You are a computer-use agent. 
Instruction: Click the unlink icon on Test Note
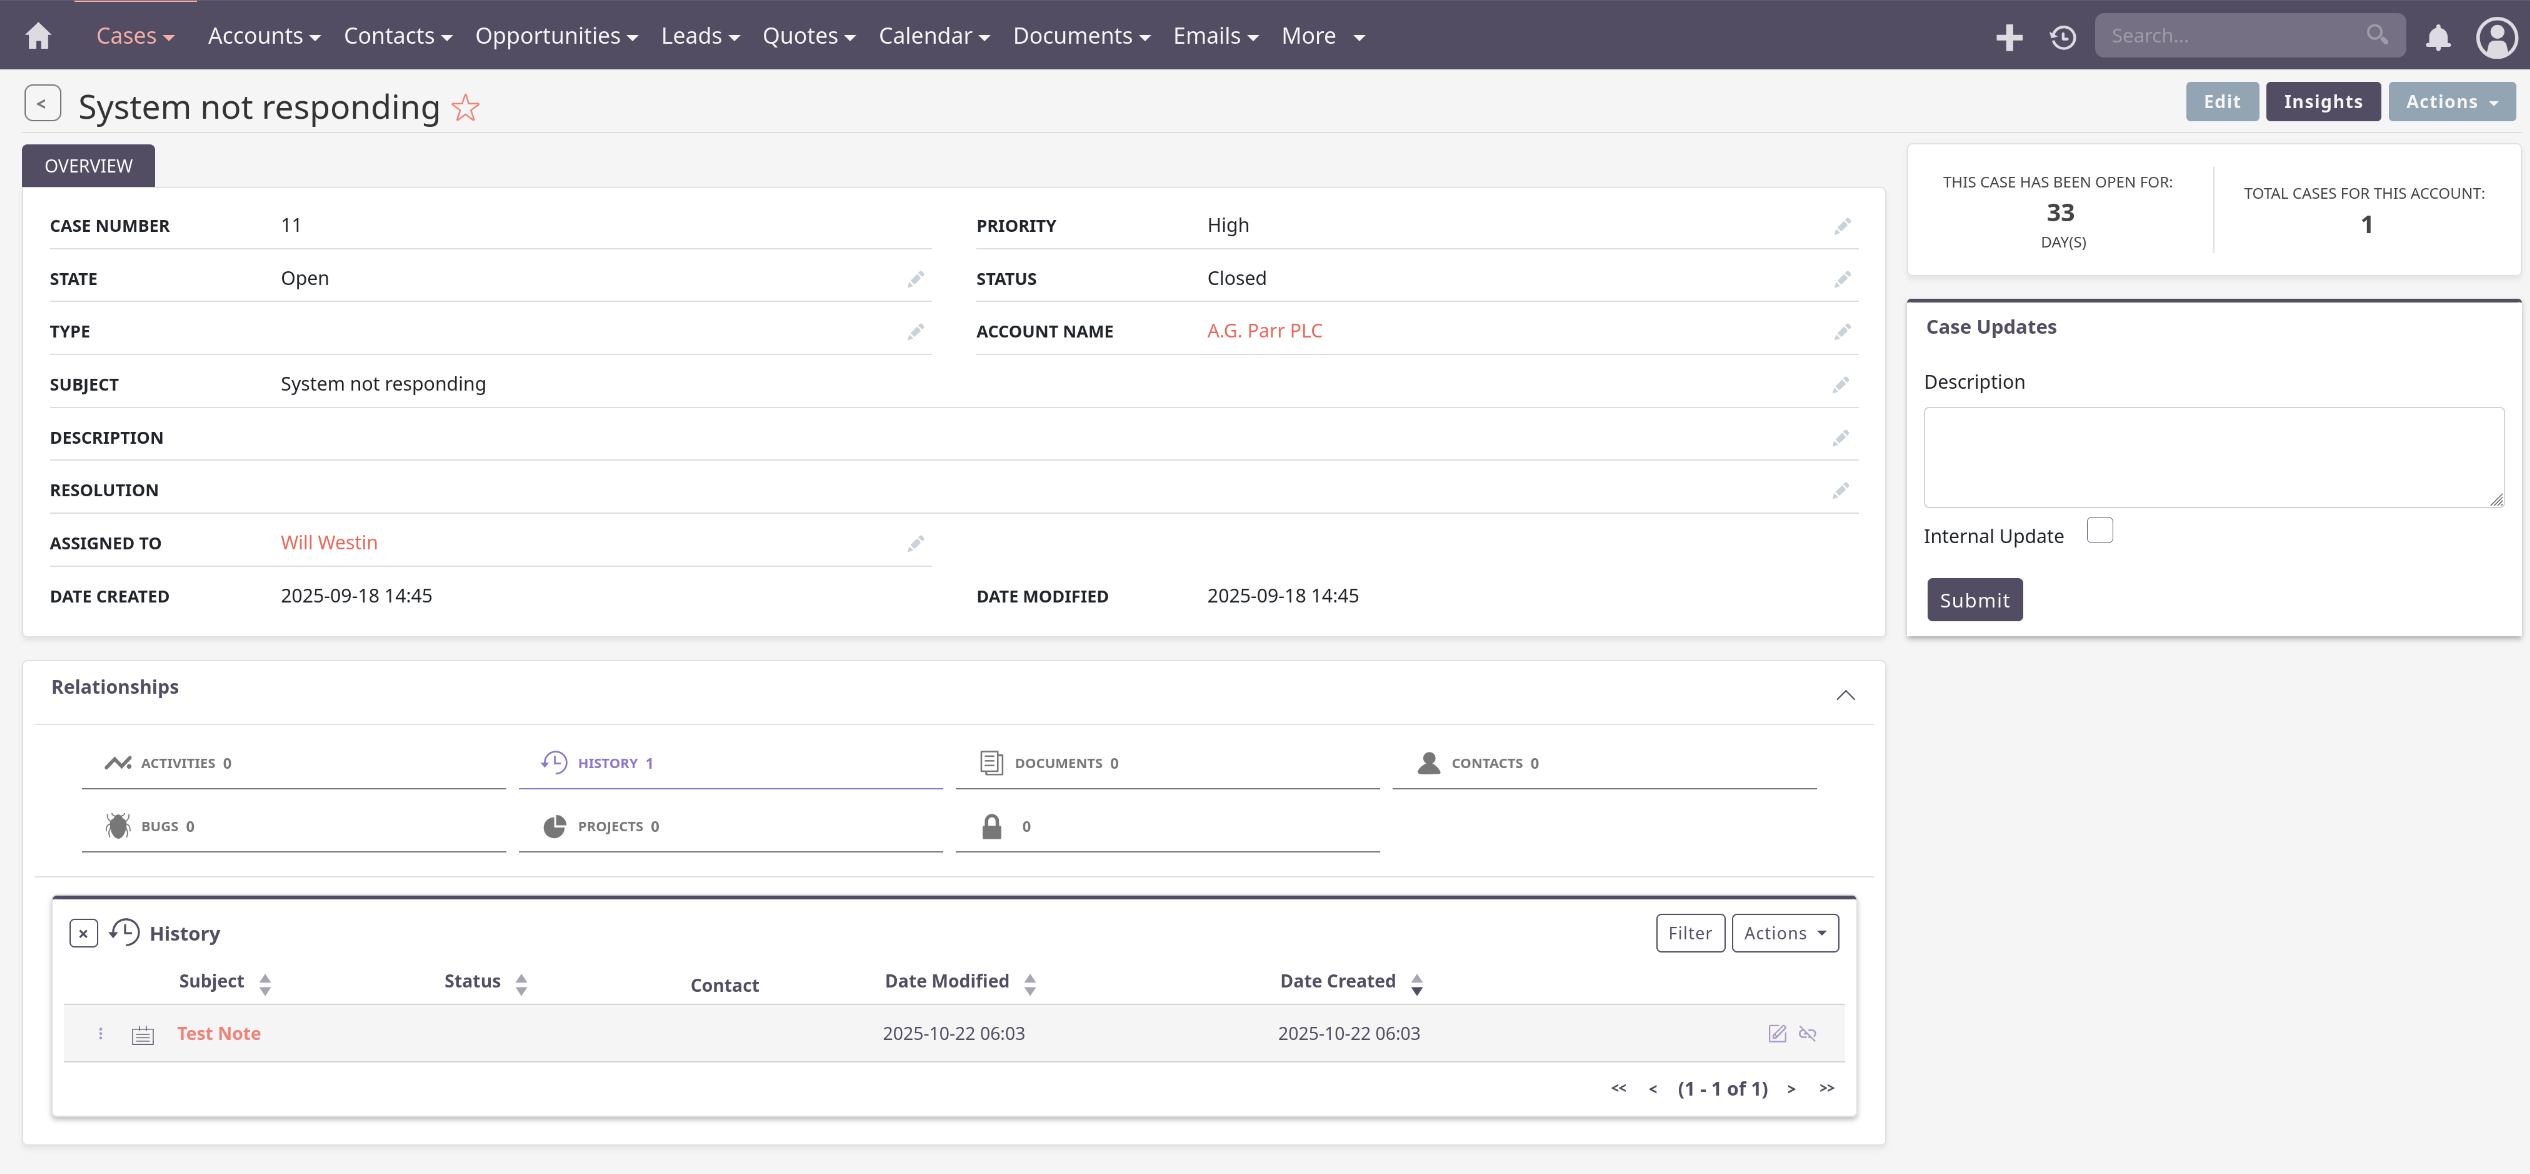(1807, 1033)
